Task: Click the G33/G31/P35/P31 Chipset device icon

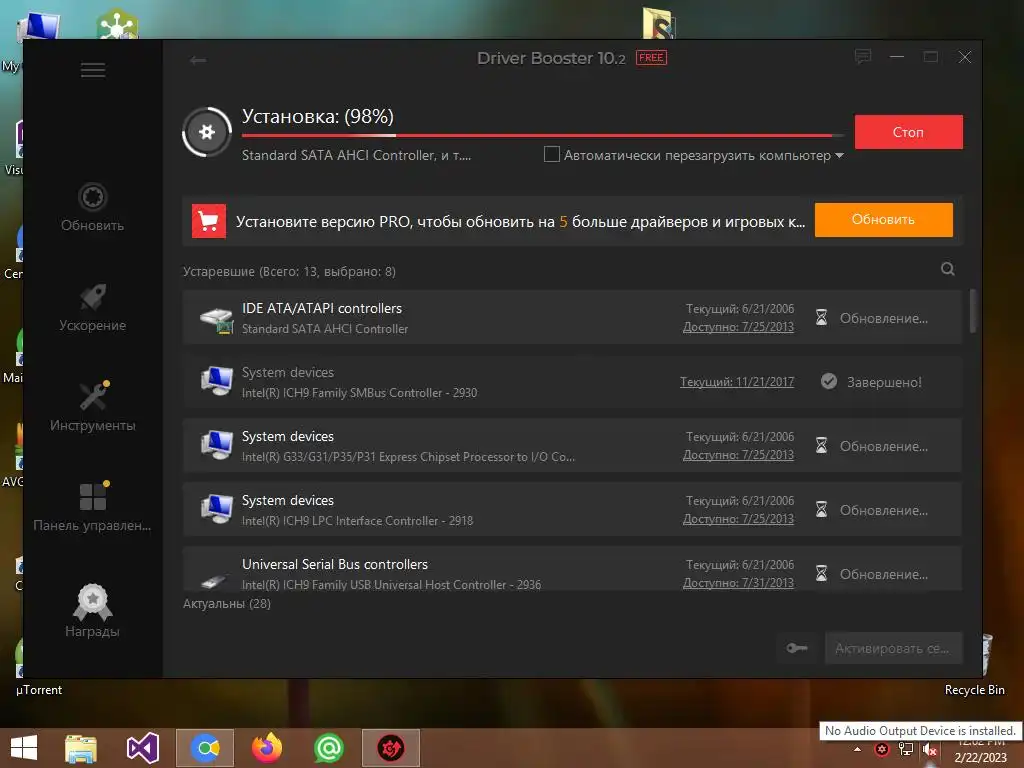Action: (216, 446)
